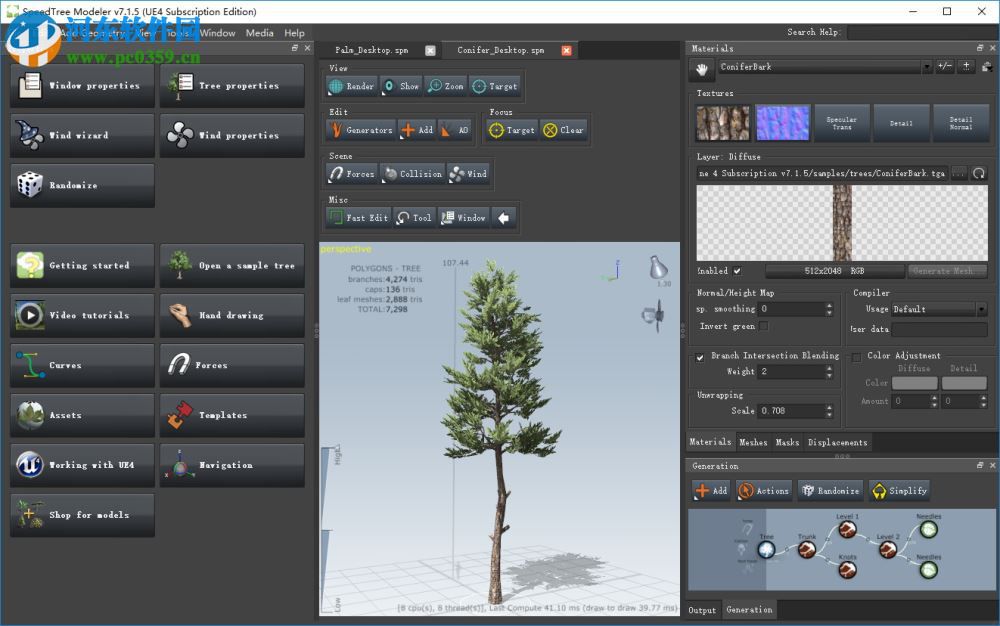Viewport: 1000px width, 626px height.
Task: Select the Collision tool
Action: coord(412,173)
